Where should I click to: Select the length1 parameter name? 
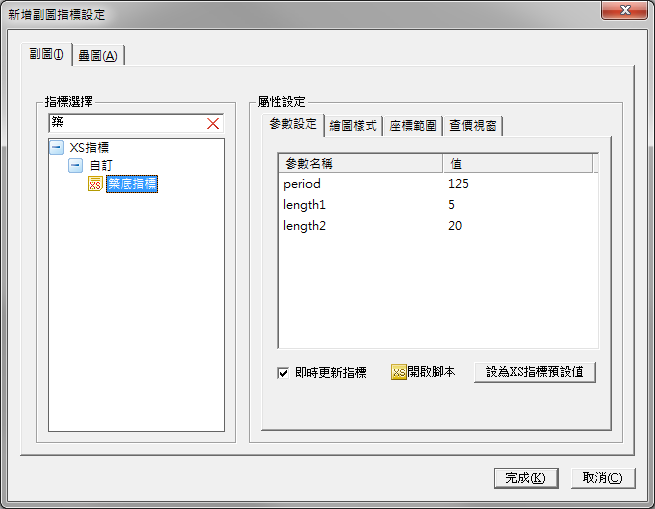coord(304,205)
